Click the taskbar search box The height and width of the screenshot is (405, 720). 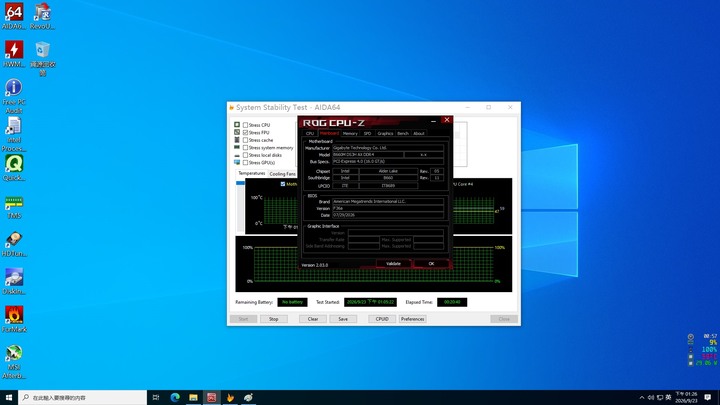coord(83,397)
